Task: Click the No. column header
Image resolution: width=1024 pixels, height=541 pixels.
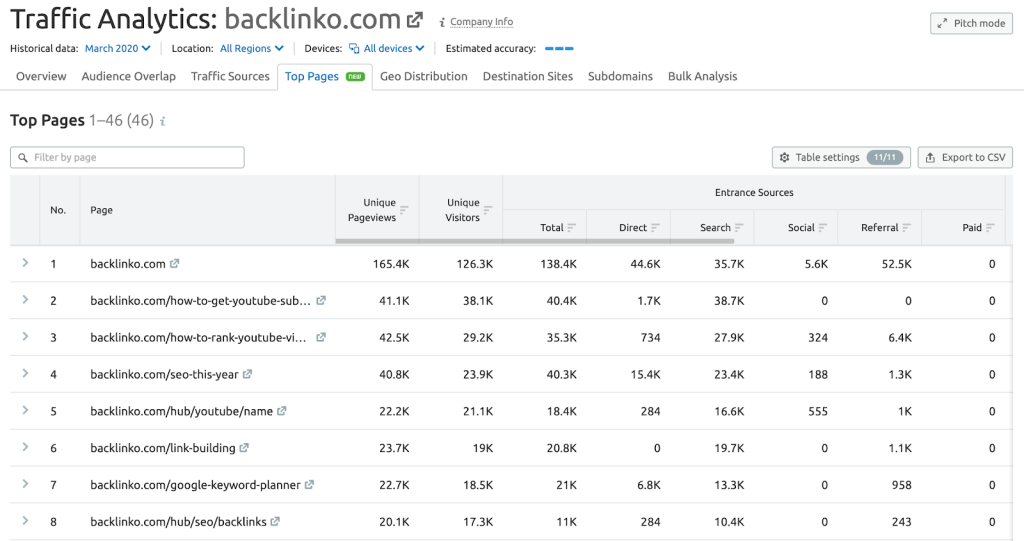Action: click(58, 210)
